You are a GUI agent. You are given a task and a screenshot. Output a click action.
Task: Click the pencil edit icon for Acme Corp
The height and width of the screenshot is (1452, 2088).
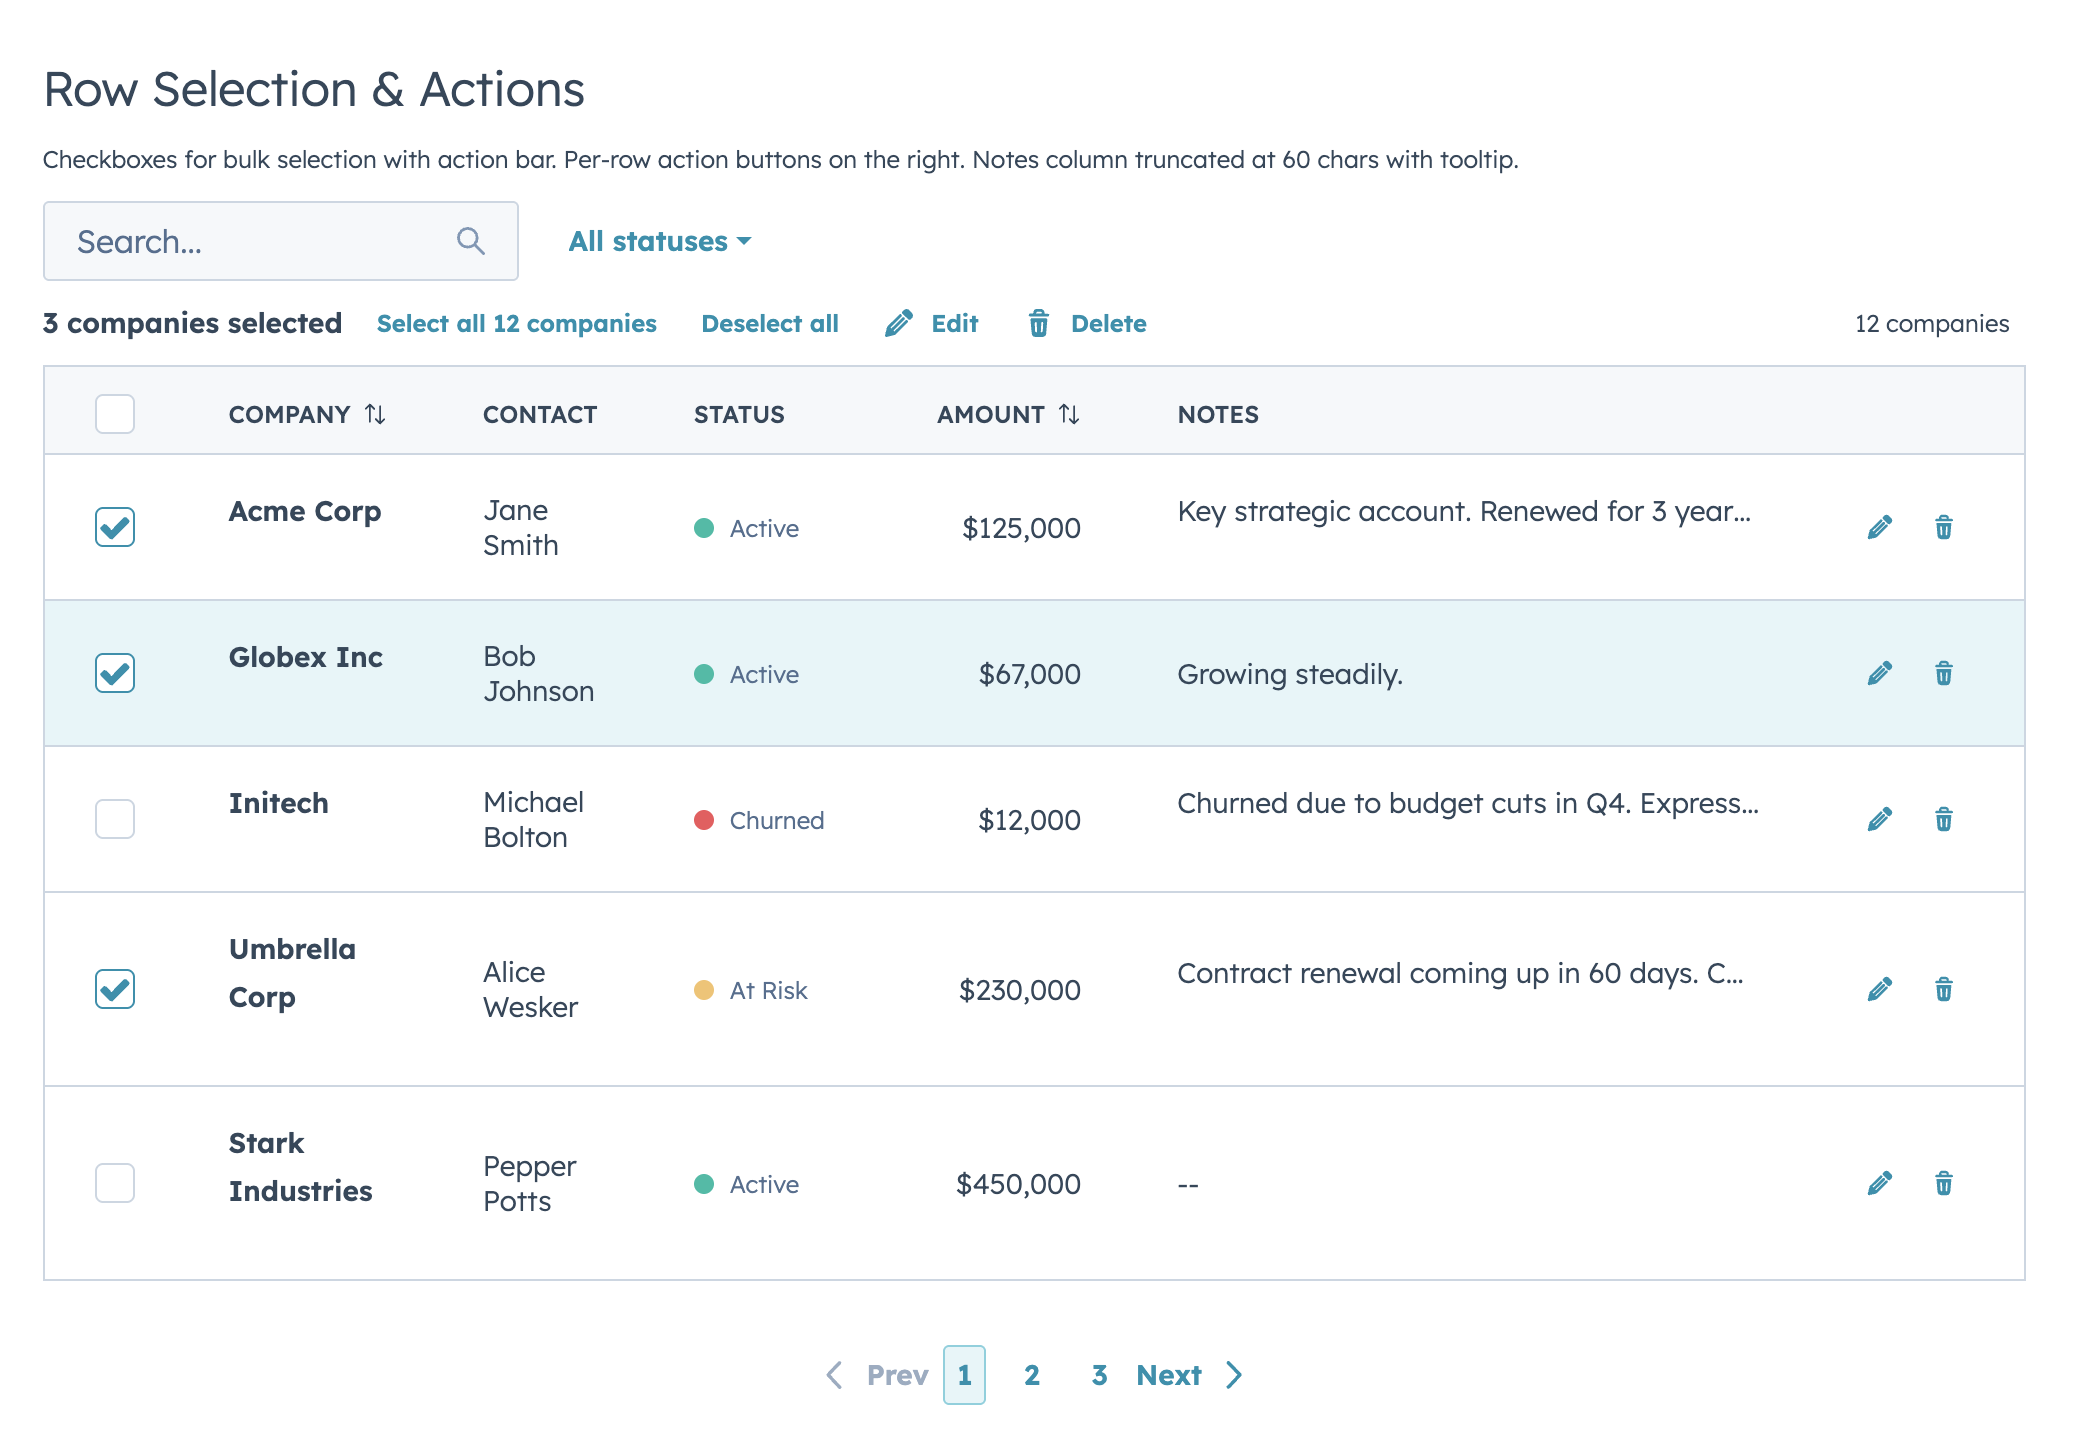1879,527
